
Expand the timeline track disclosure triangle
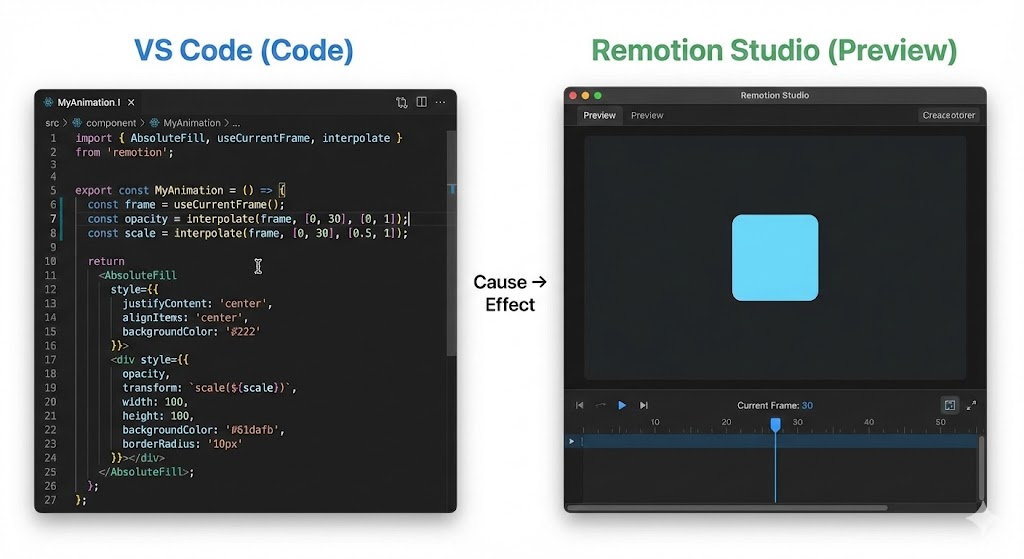pos(572,441)
